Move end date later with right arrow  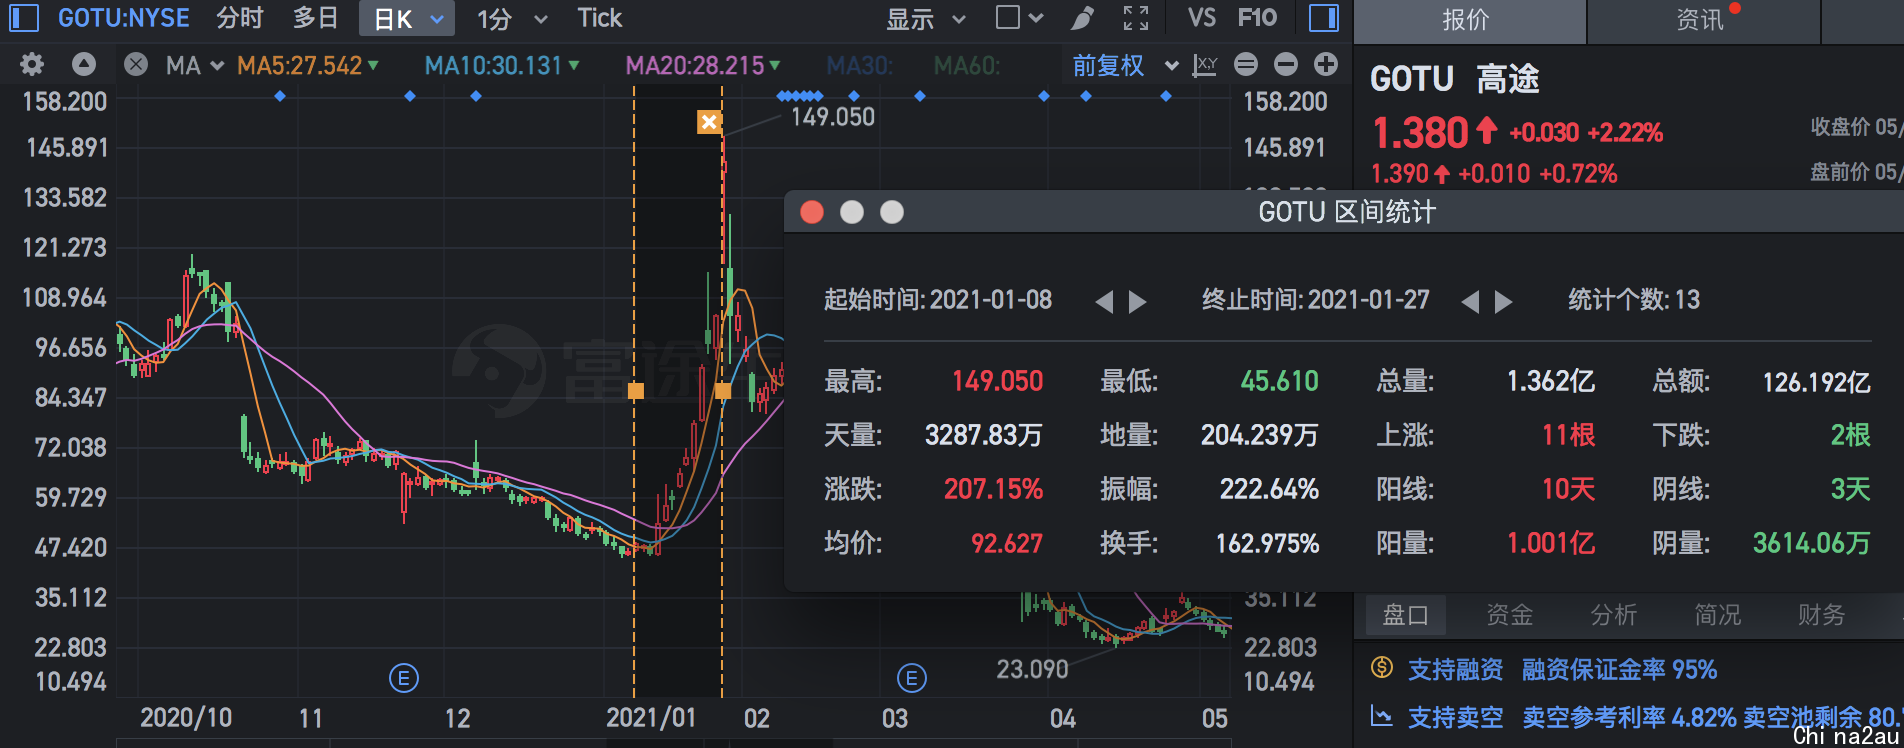point(1504,302)
